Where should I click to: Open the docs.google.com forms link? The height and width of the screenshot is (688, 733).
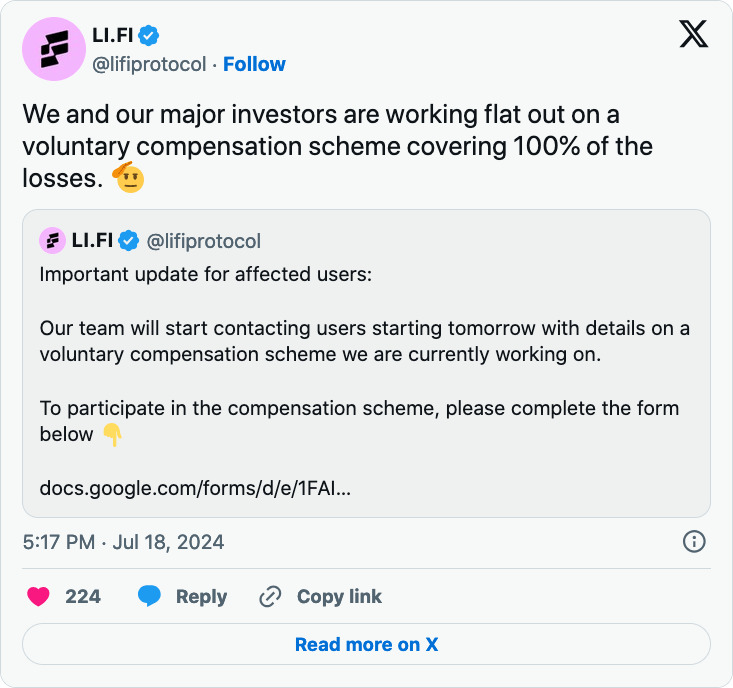(195, 488)
